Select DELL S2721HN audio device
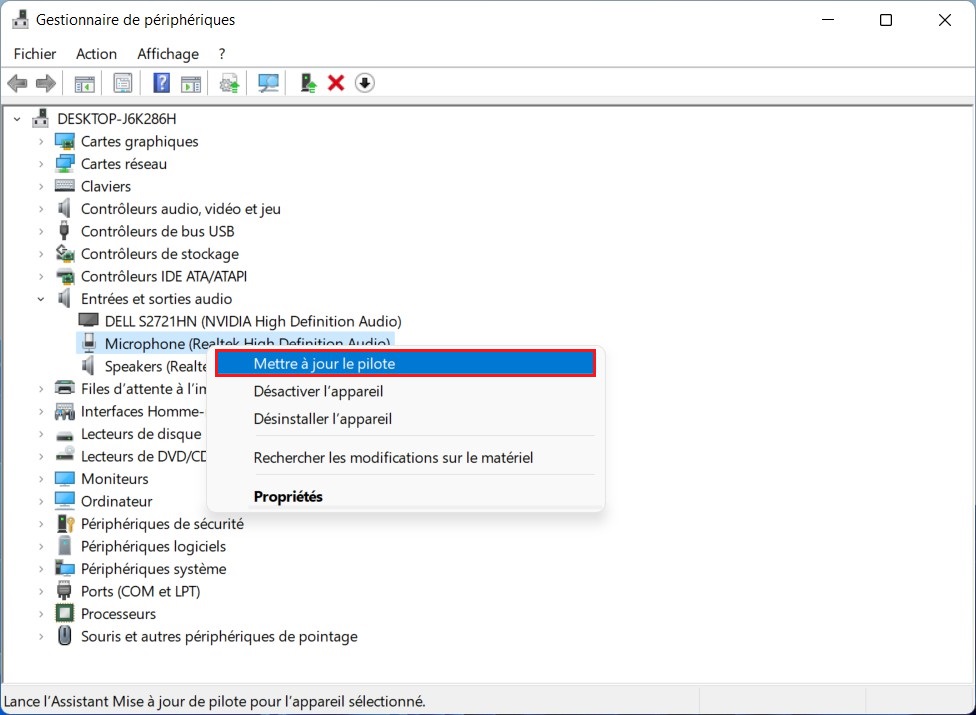 [252, 321]
